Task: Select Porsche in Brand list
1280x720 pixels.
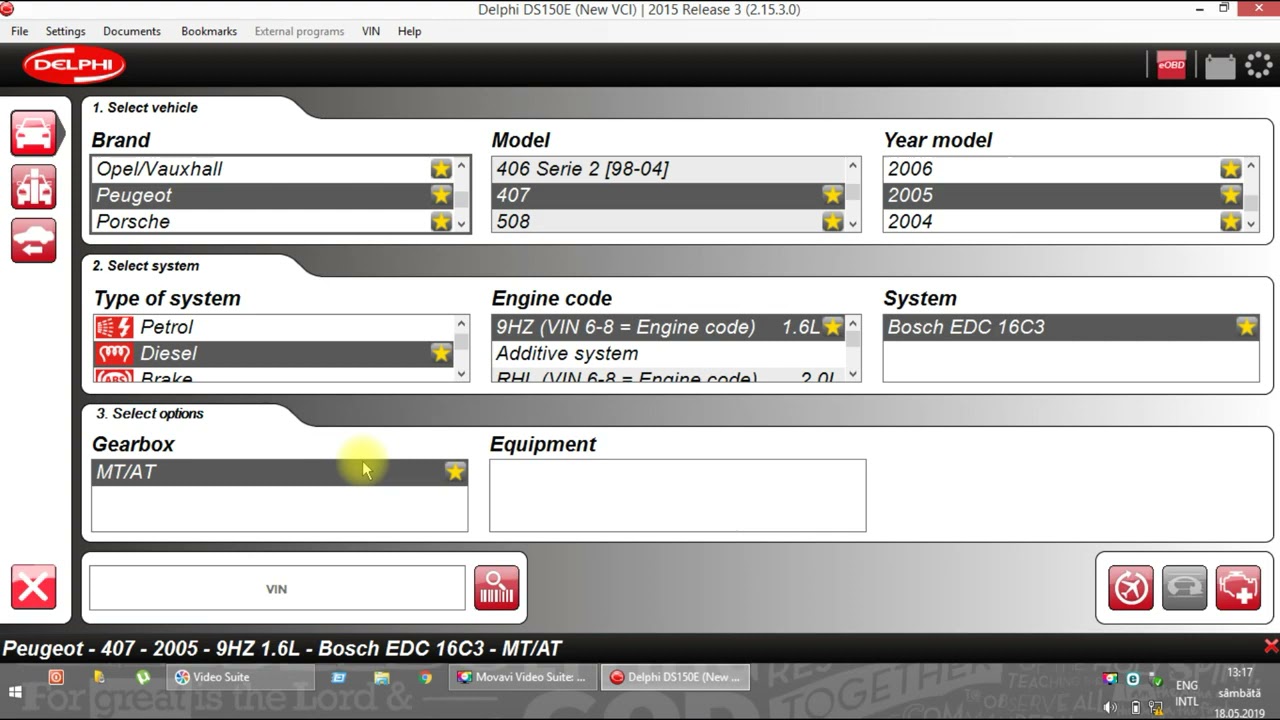Action: click(273, 222)
